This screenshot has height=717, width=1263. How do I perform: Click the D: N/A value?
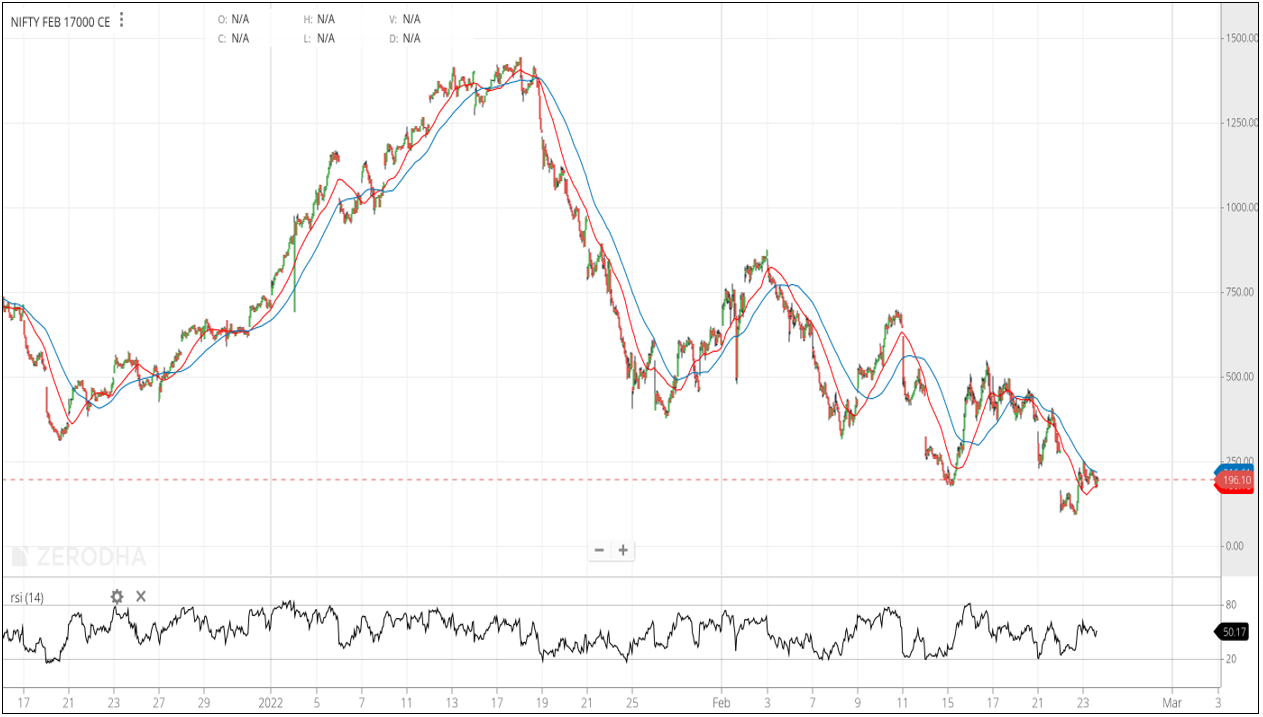coord(405,39)
